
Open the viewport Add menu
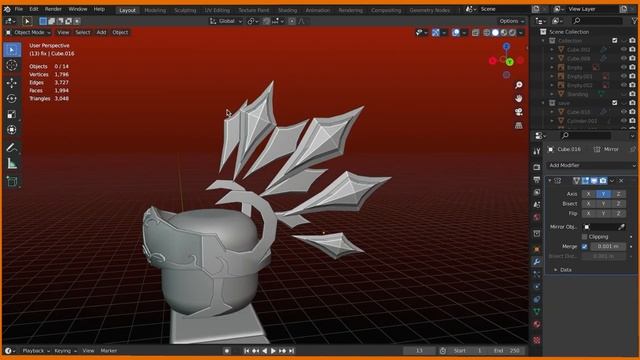coord(101,32)
